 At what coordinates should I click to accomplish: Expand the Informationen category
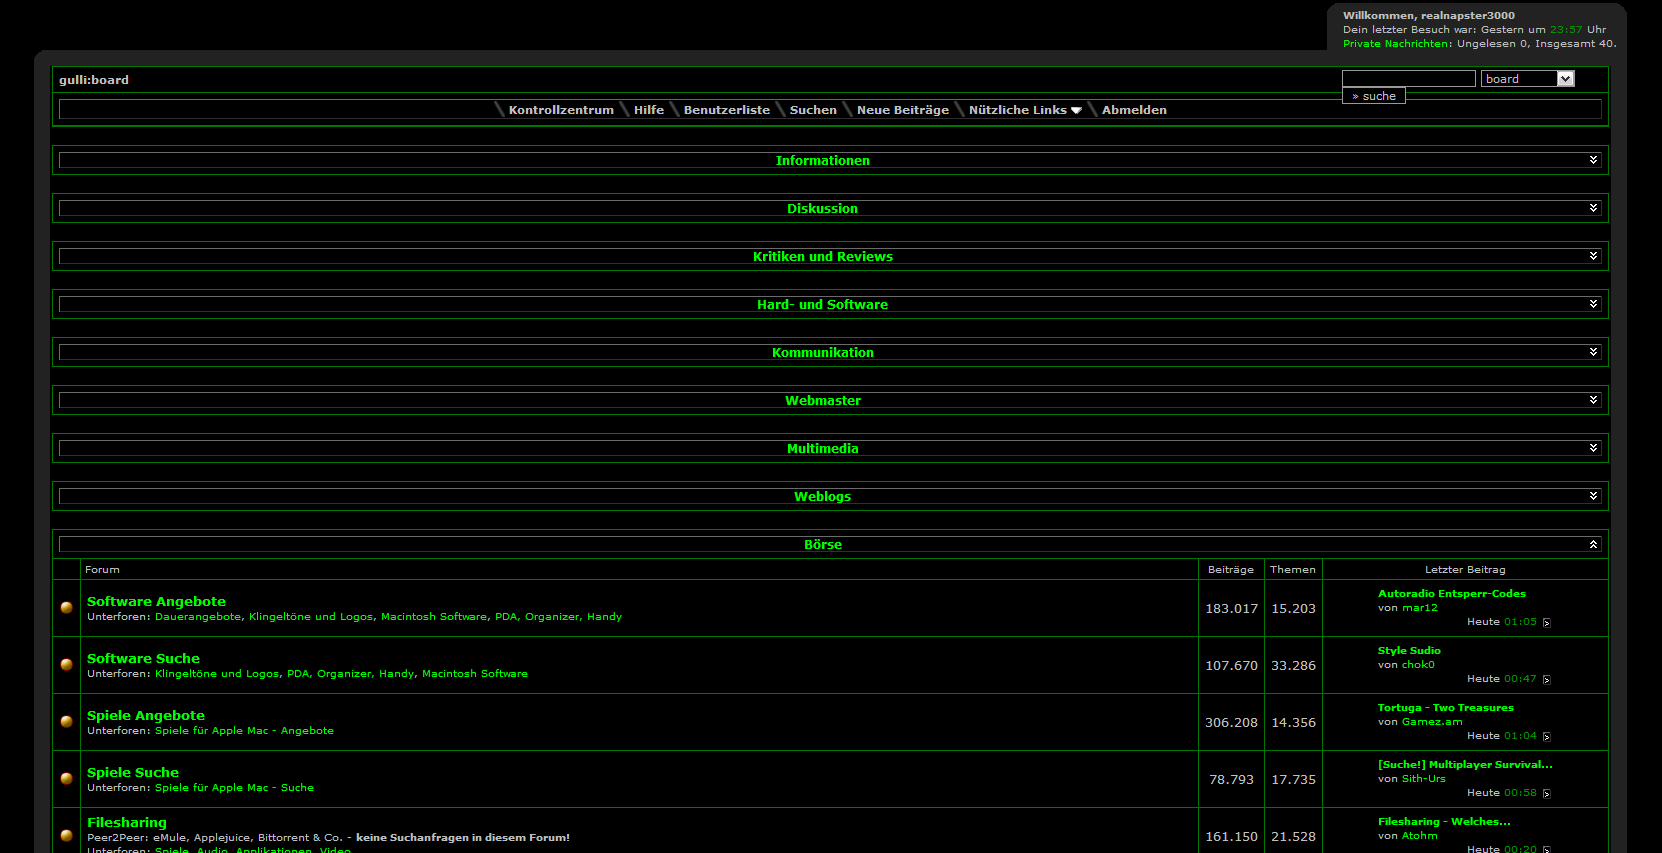point(1593,160)
